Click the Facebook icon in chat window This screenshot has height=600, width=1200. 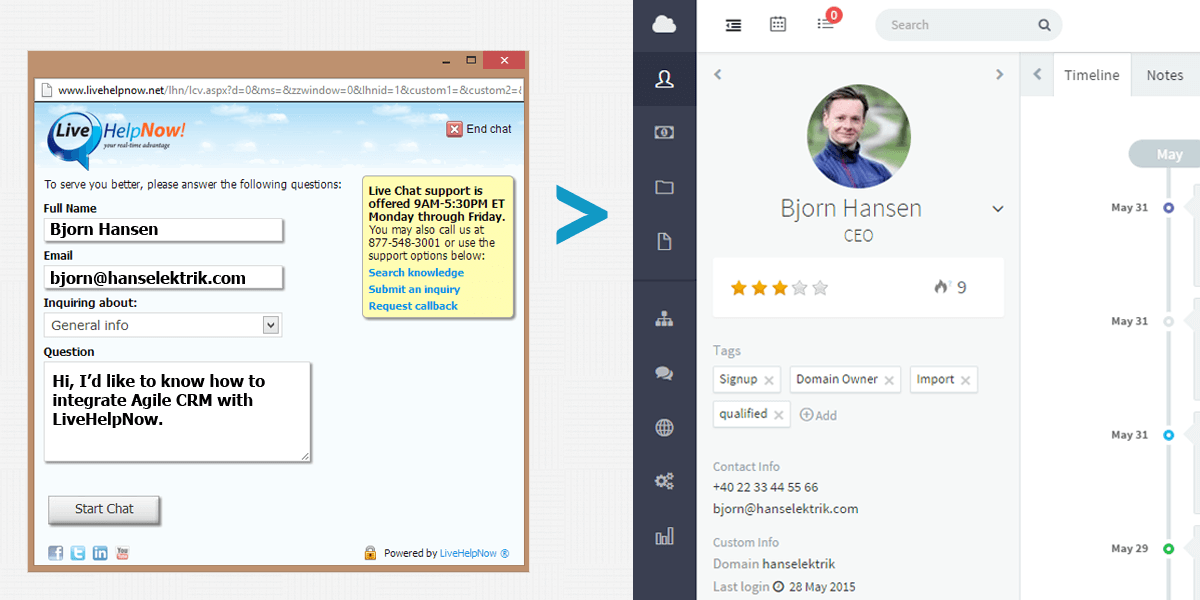56,553
